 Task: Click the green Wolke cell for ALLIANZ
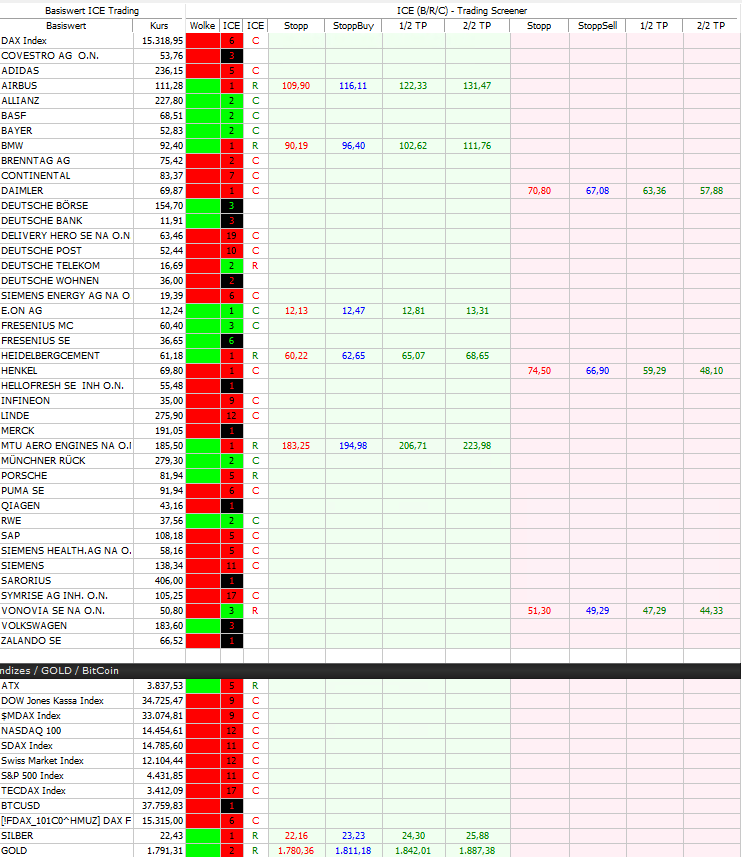[203, 101]
